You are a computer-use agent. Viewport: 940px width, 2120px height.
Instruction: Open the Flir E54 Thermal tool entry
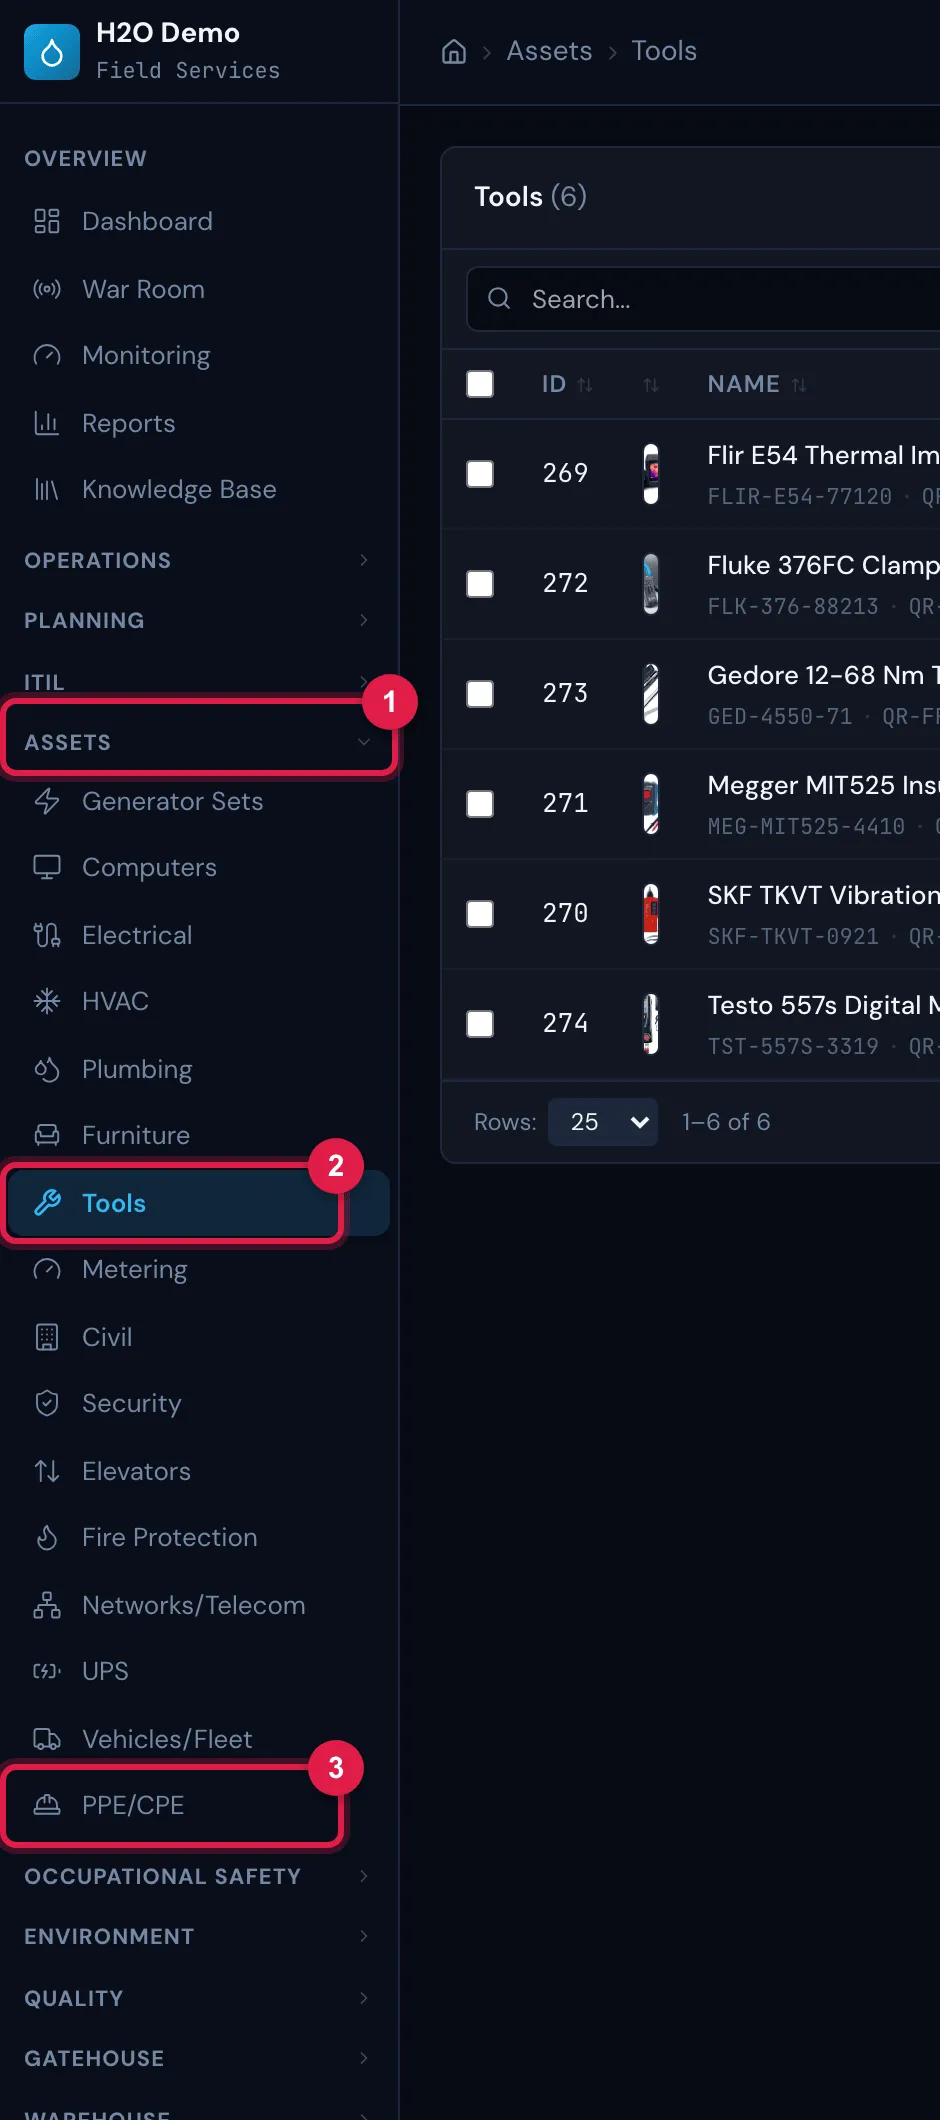point(823,455)
